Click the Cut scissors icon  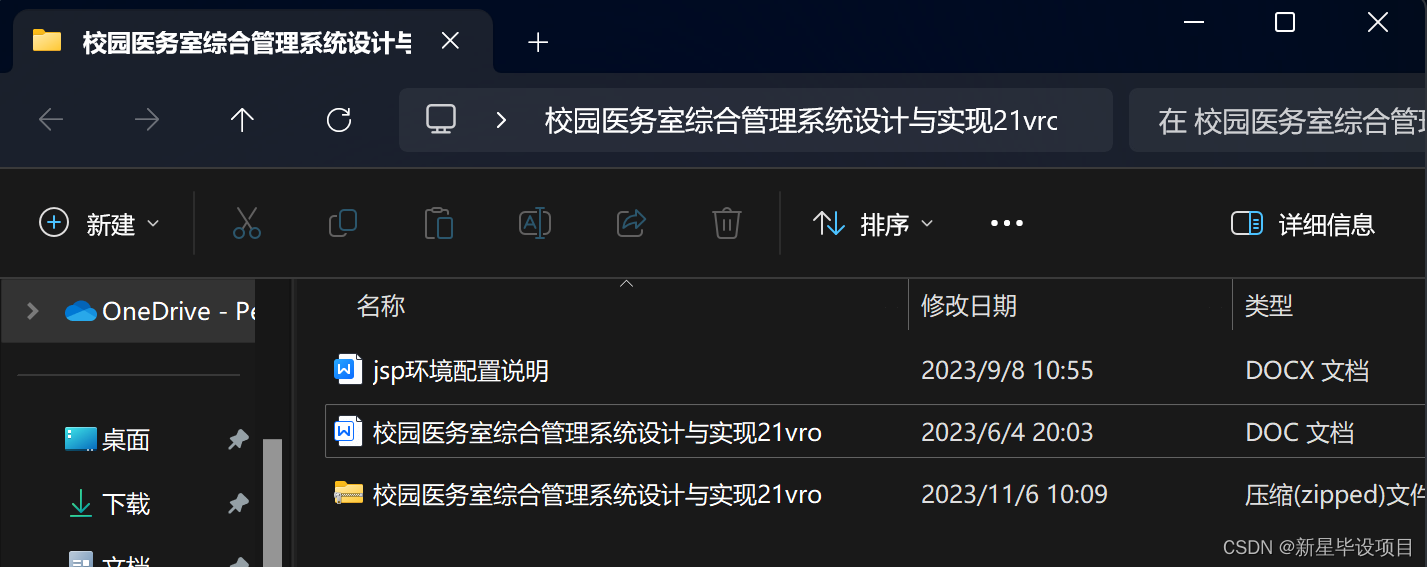click(x=246, y=223)
